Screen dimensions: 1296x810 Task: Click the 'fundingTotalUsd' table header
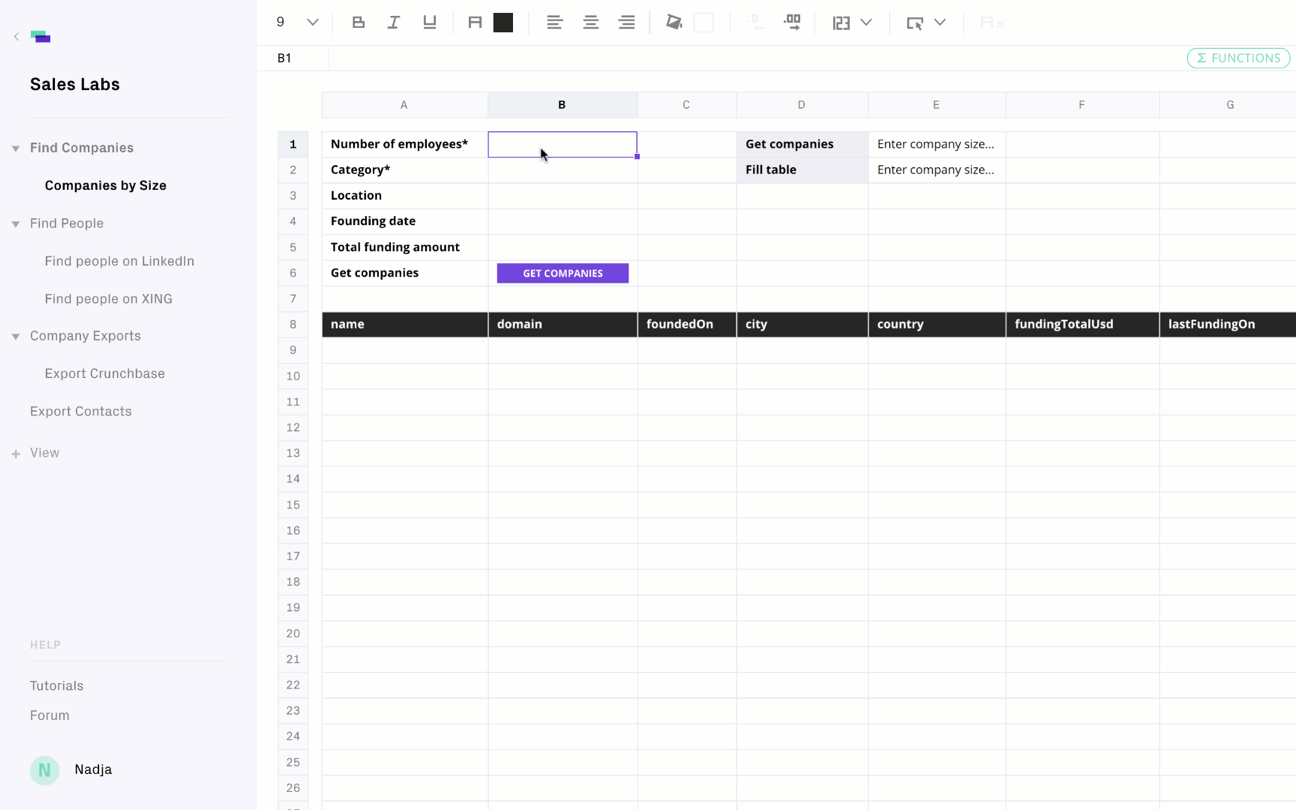(x=1082, y=324)
